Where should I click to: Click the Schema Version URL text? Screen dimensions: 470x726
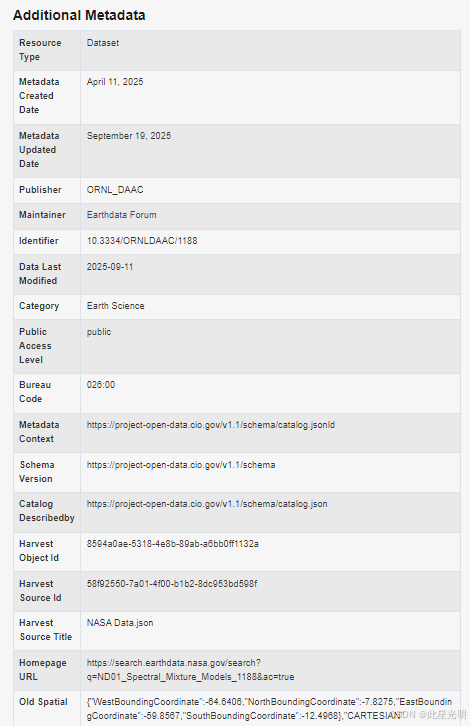tap(181, 465)
